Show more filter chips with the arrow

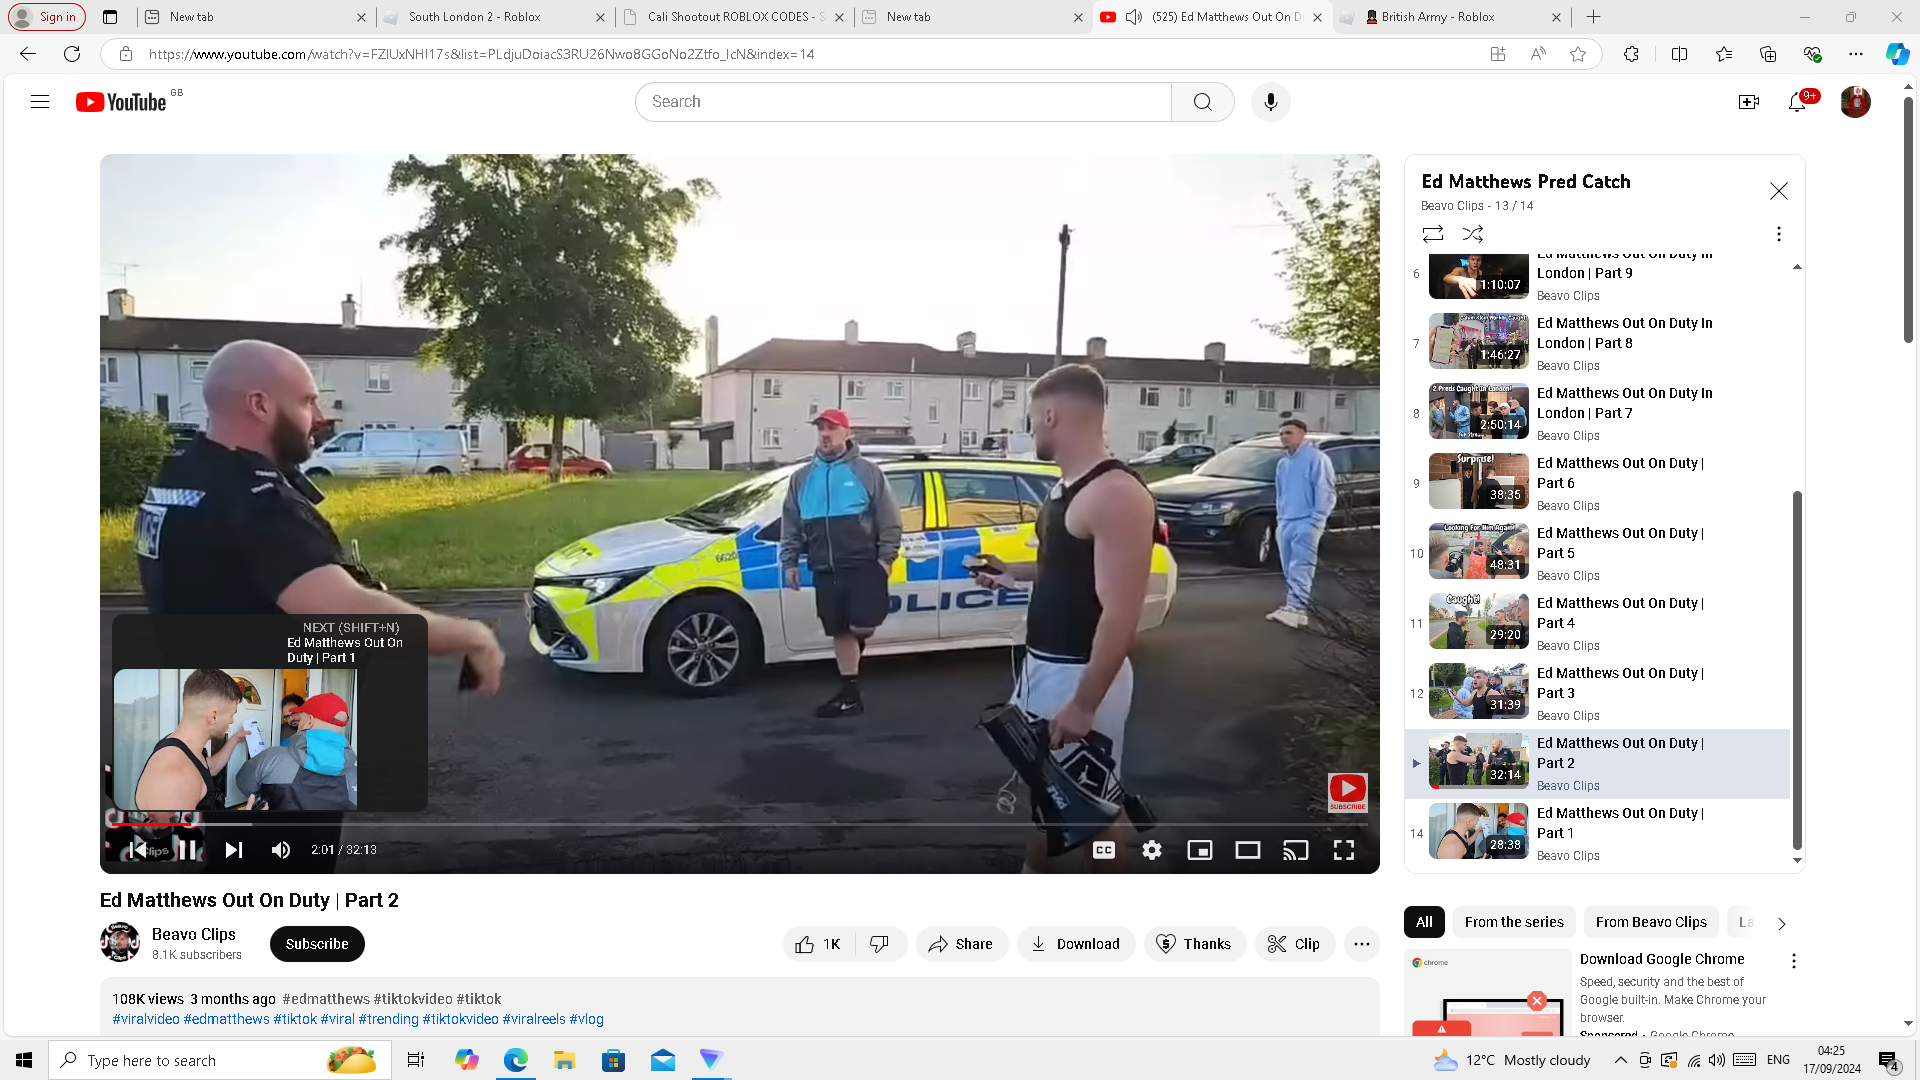[1781, 923]
